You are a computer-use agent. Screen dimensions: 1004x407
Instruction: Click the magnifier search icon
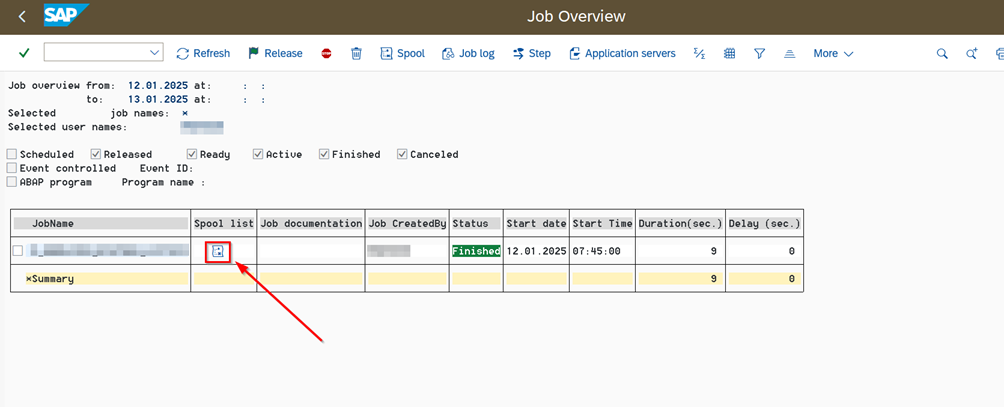tap(942, 53)
